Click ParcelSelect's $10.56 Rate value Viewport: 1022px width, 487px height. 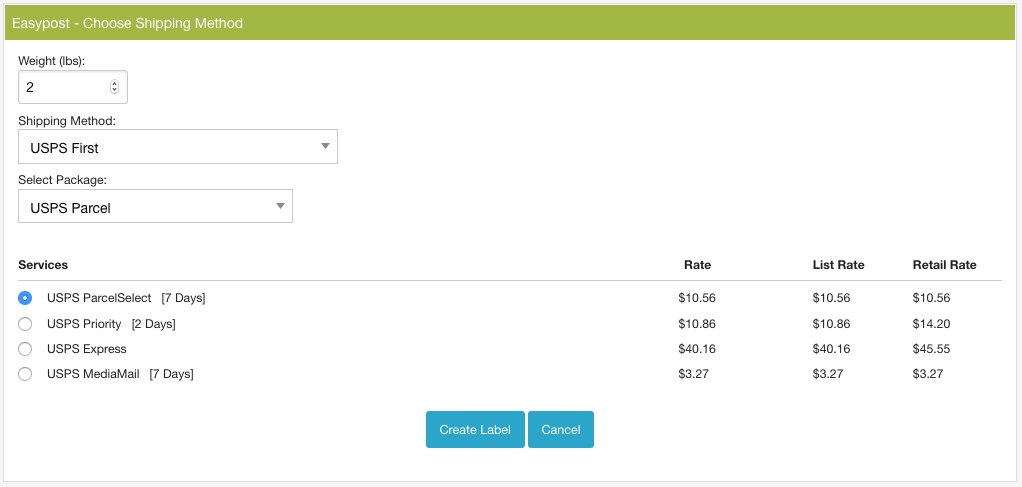pos(697,298)
